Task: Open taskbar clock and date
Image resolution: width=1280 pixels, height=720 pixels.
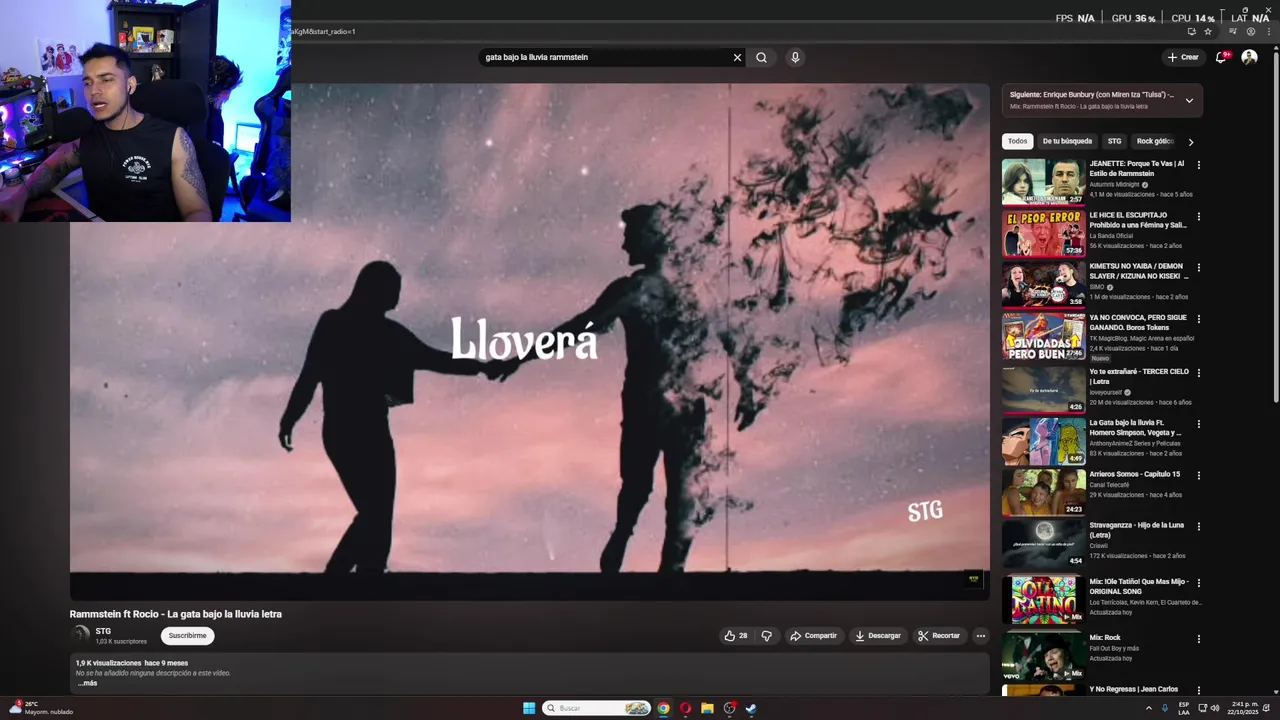Action: 1245,708
